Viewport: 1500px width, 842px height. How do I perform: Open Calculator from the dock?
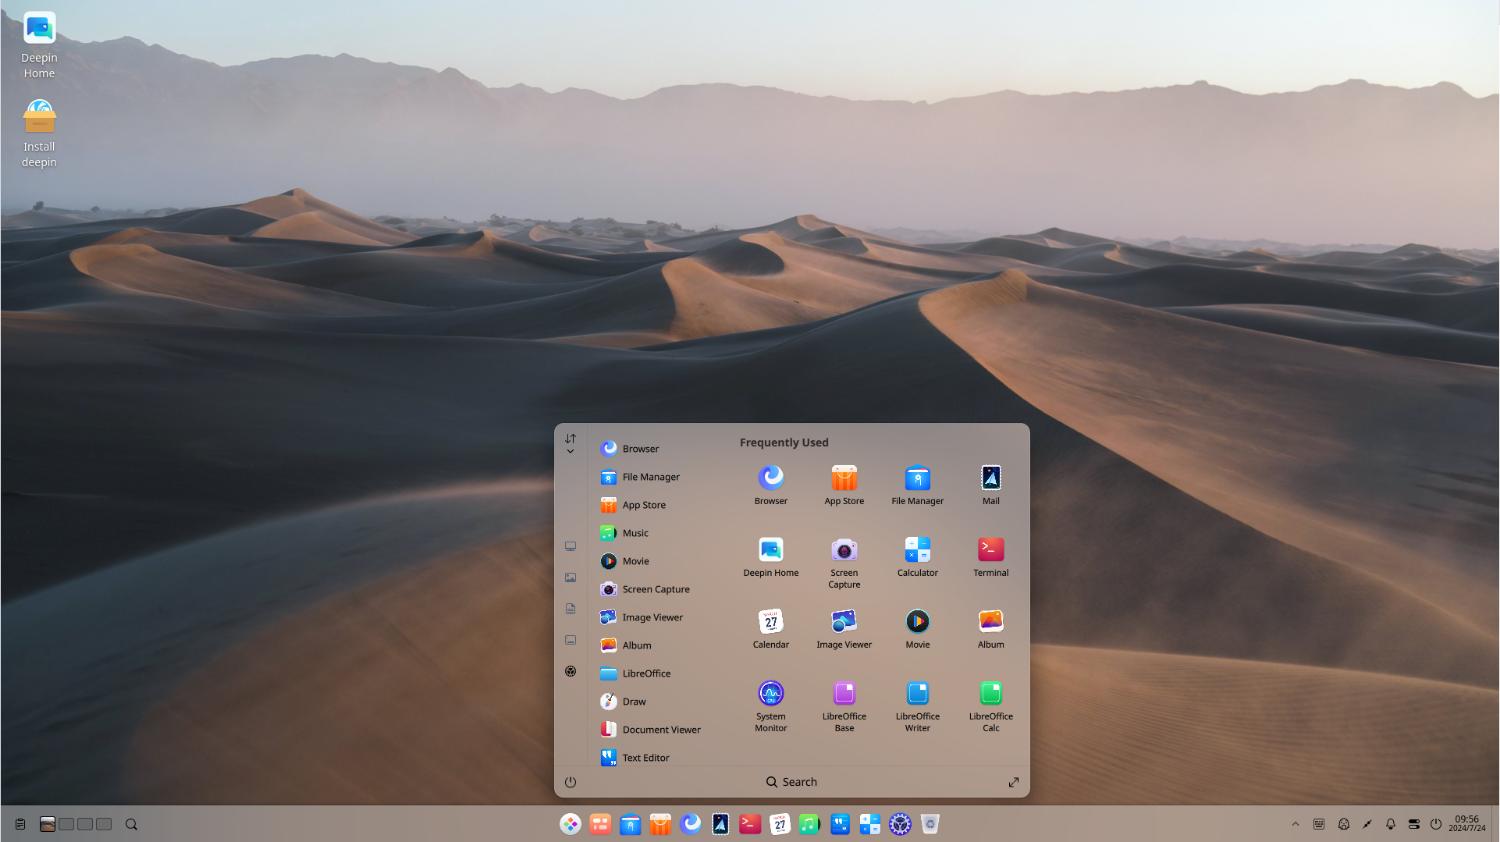pyautogui.click(x=870, y=824)
